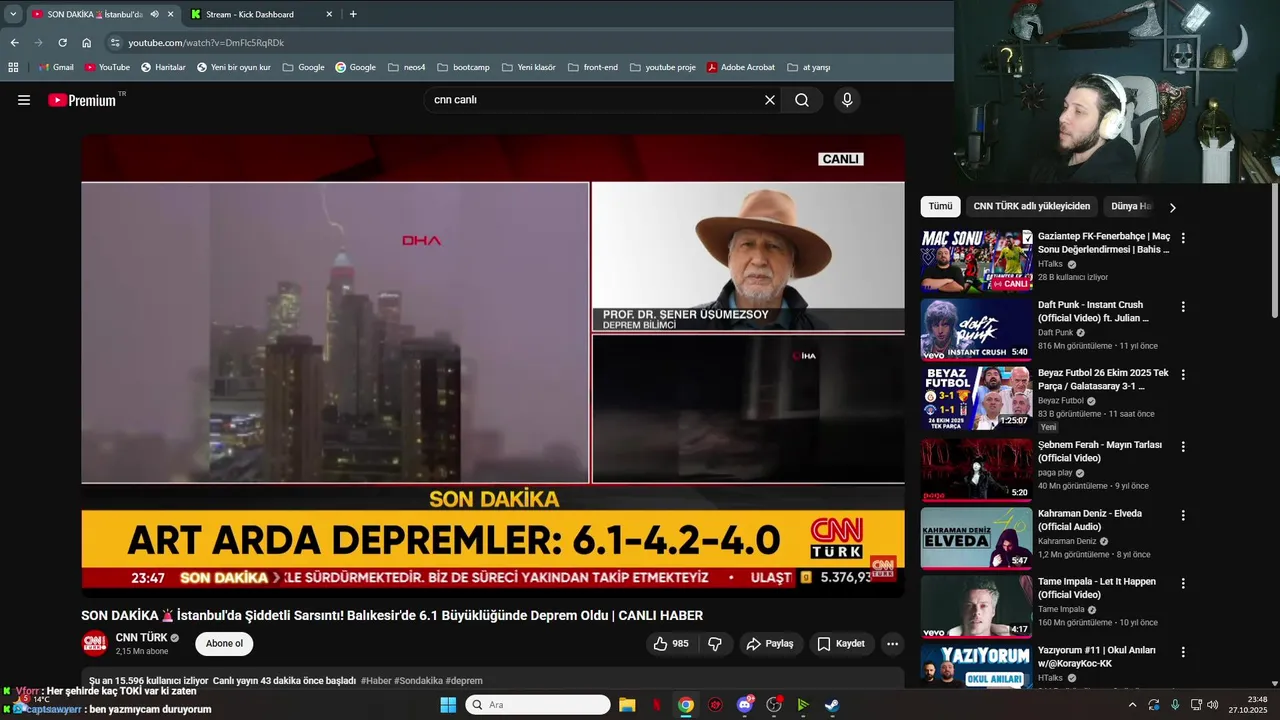Screen dimensions: 1280x720
Task: Open the Adobe Acrobat bookmark
Action: tap(741, 67)
